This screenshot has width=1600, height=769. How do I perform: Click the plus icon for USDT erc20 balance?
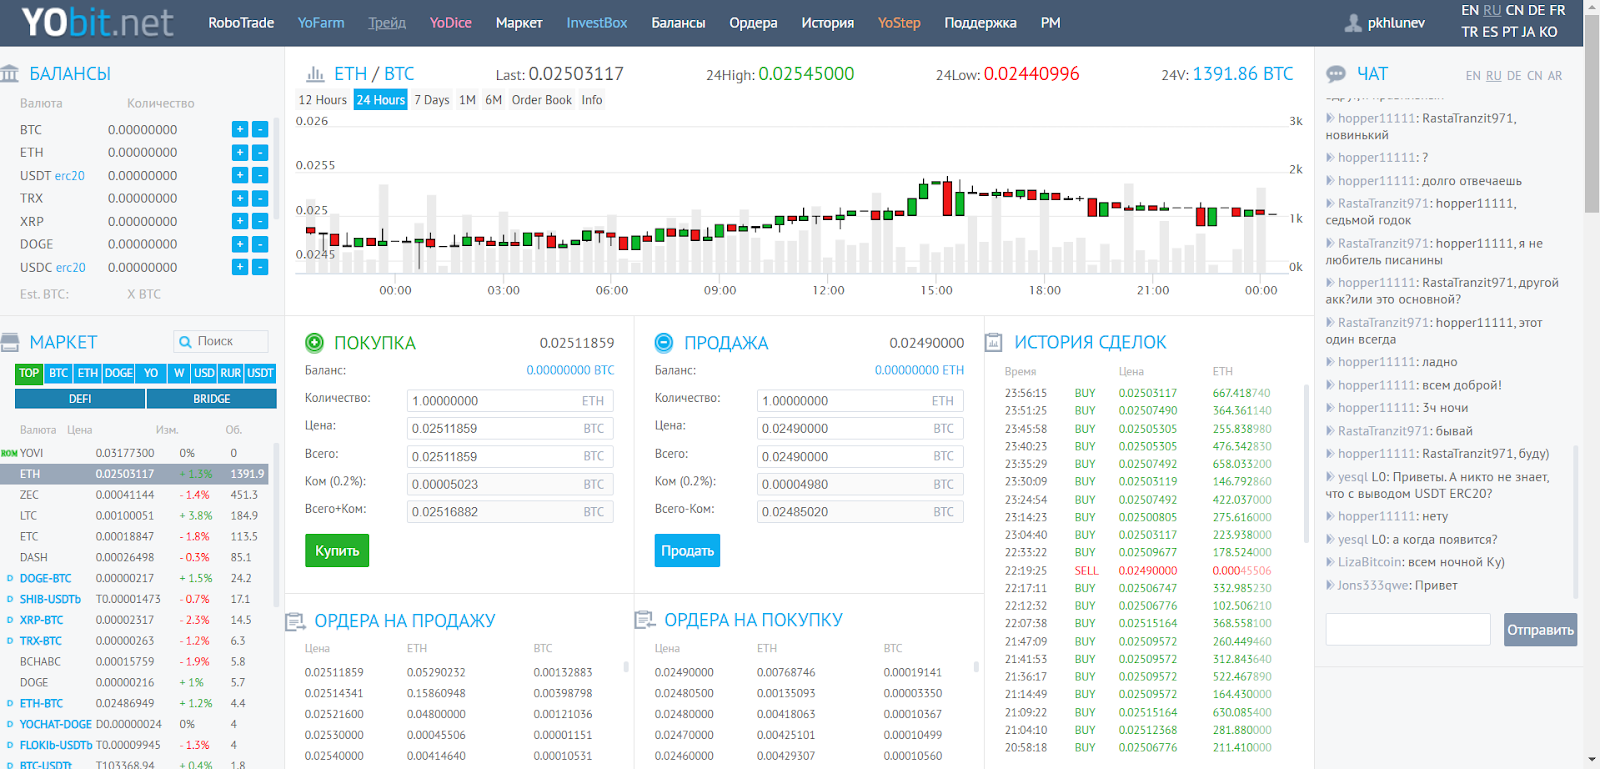click(240, 175)
